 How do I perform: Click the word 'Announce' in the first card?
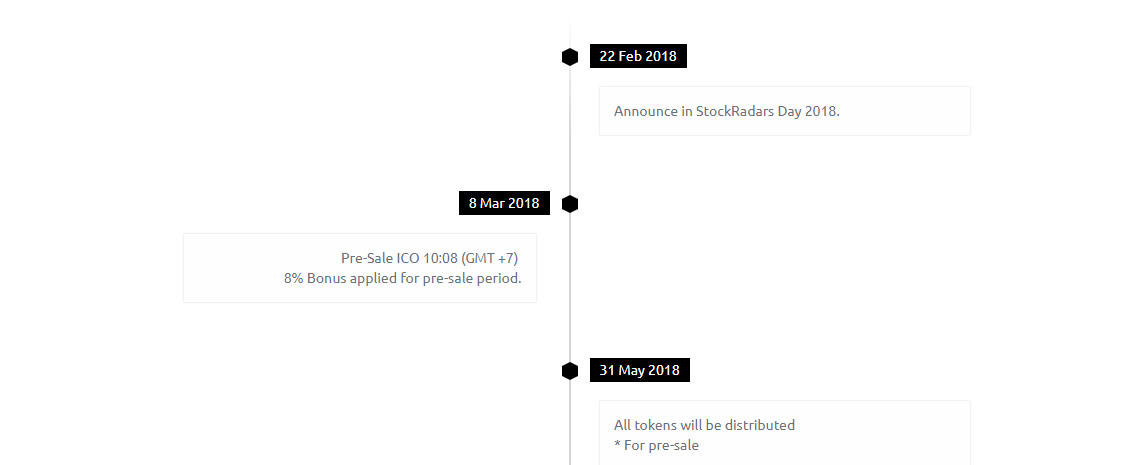pyautogui.click(x=646, y=111)
